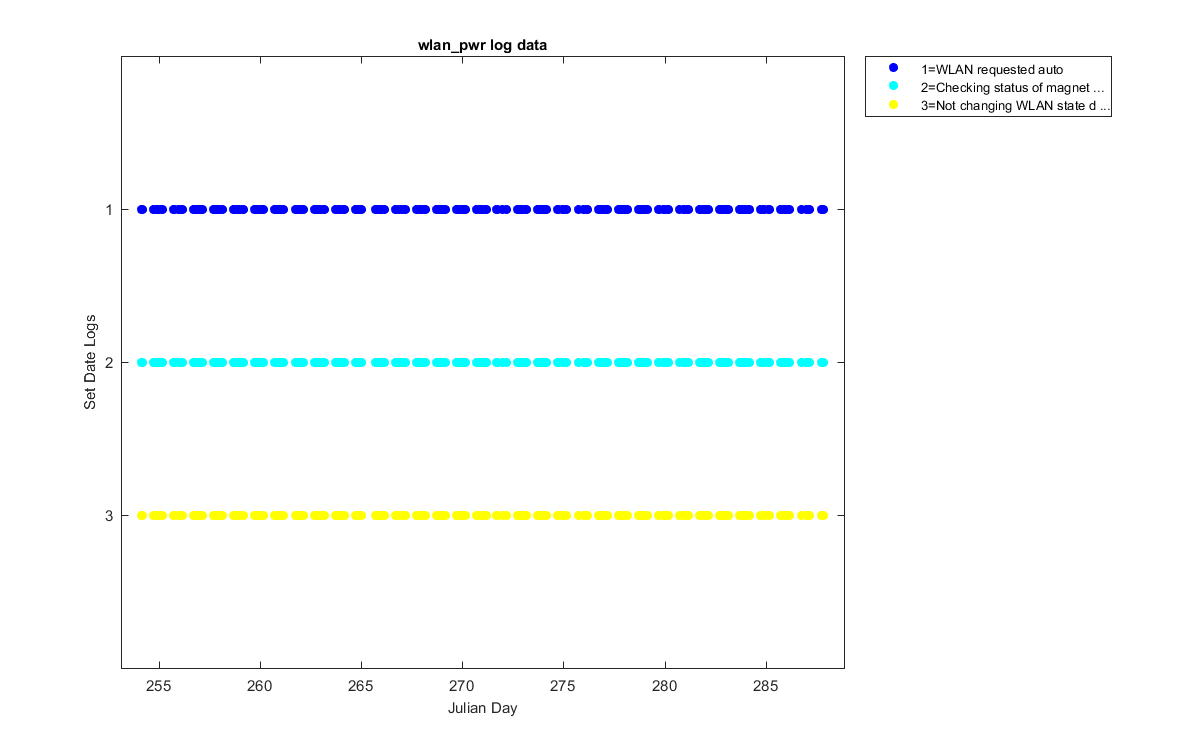Click x-axis tick label 270
The image size is (1200, 750).
pos(462,687)
